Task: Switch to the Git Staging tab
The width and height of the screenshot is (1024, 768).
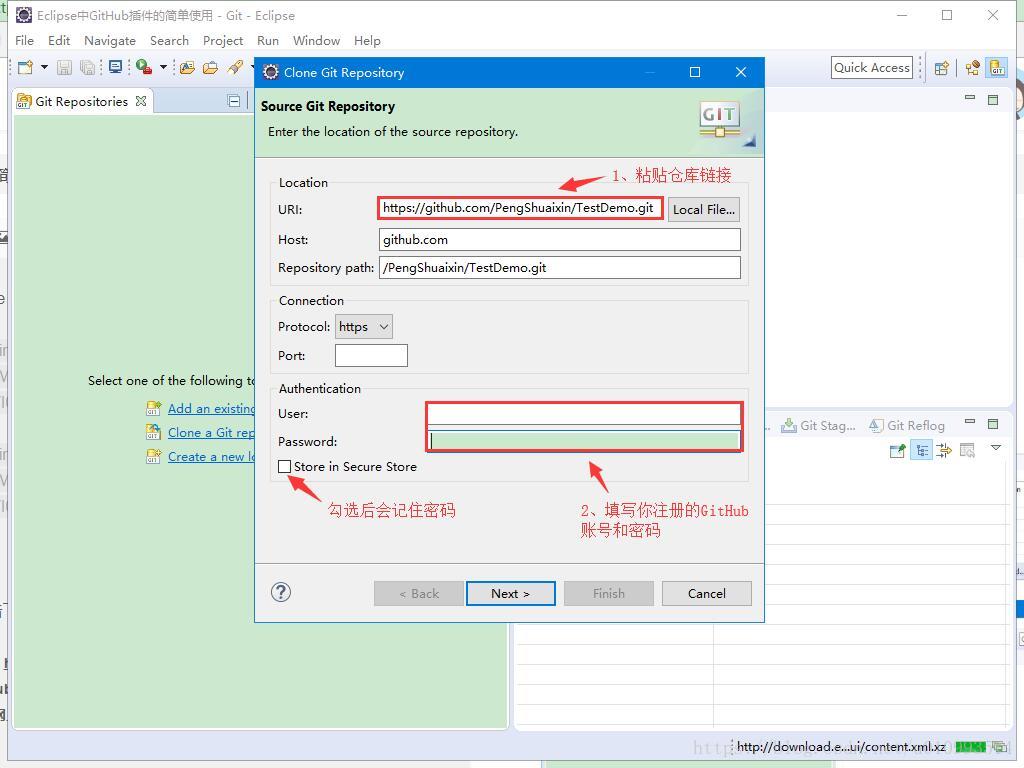Action: click(x=818, y=426)
